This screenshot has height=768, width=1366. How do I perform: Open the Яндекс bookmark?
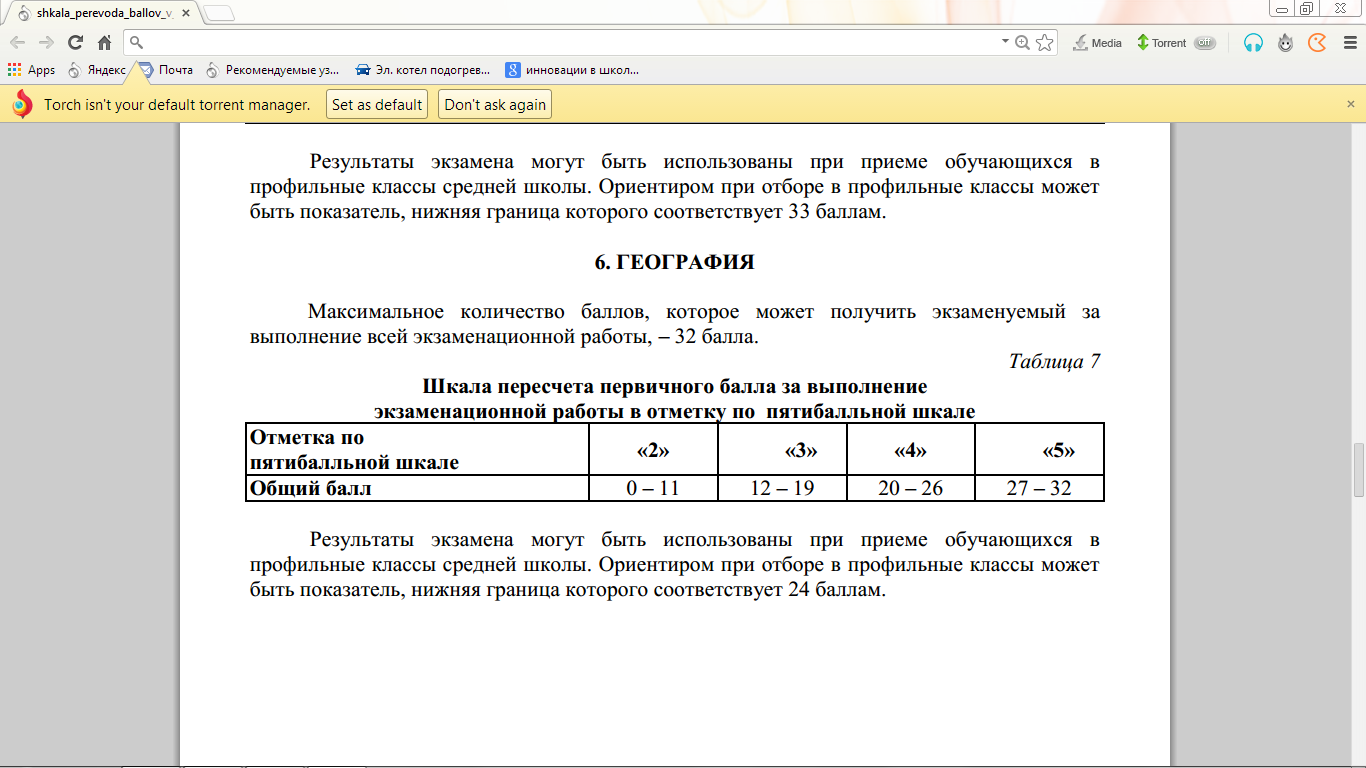97,70
